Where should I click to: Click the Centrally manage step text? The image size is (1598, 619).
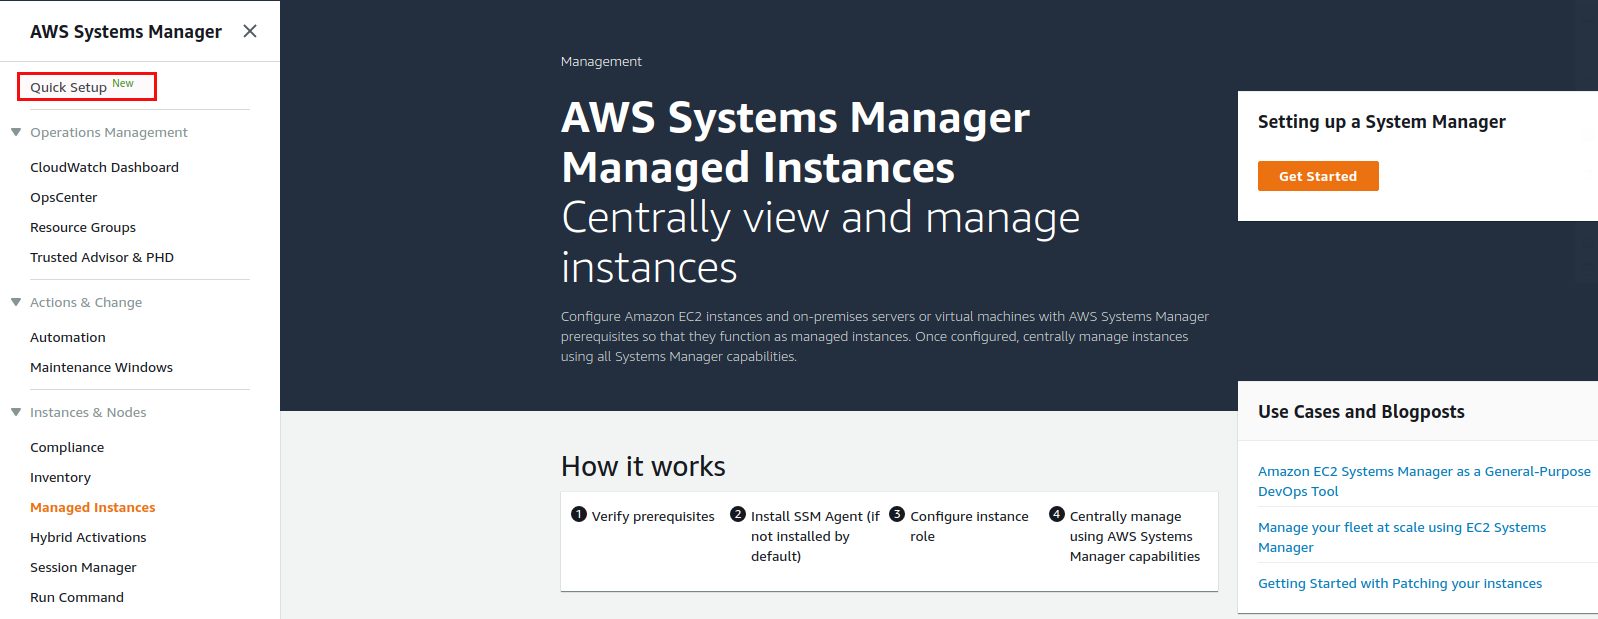pos(1135,536)
